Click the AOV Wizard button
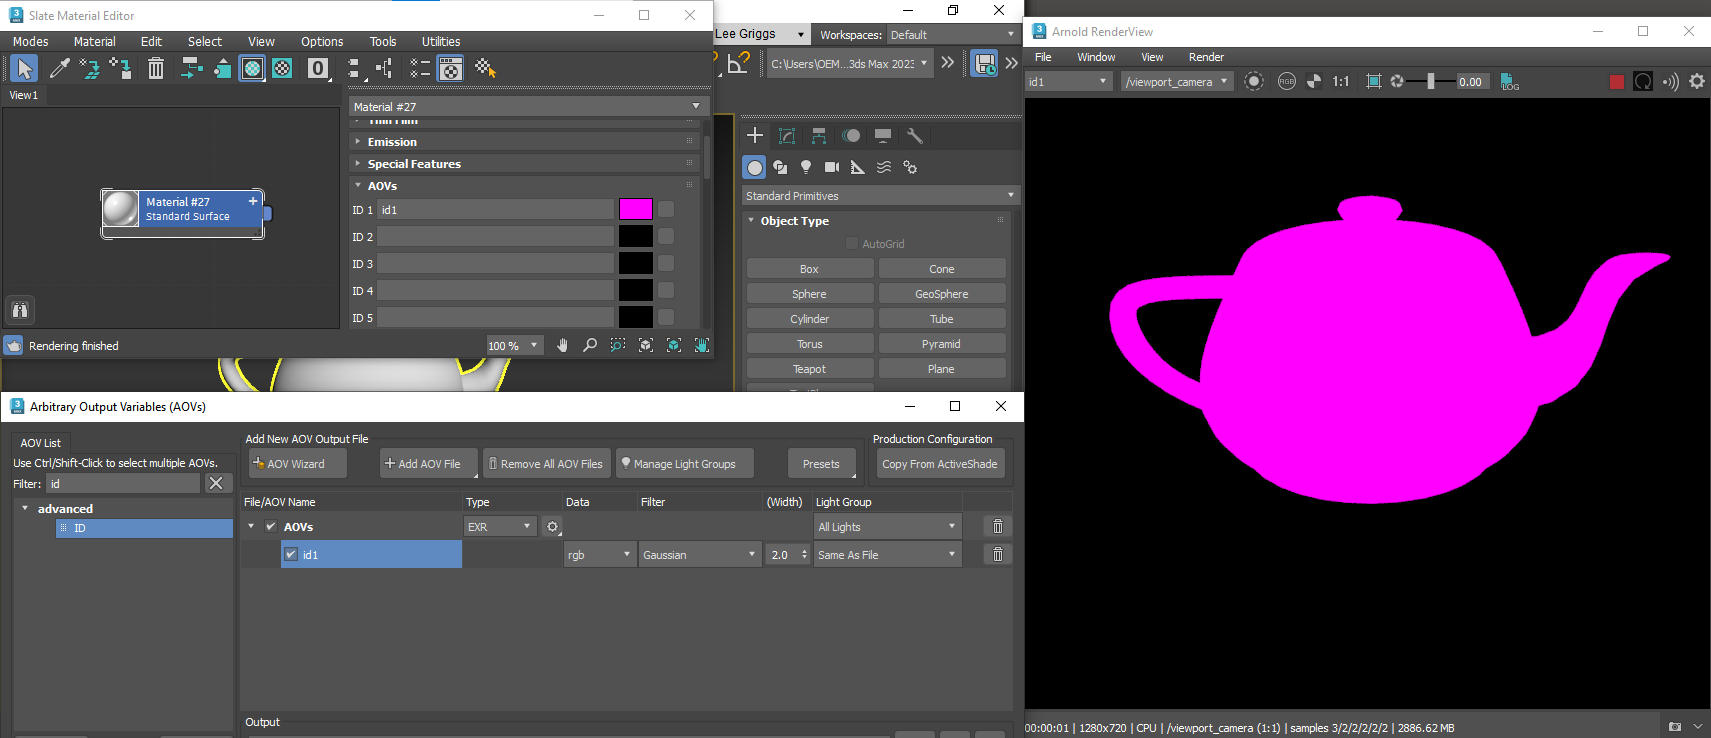 pos(298,464)
